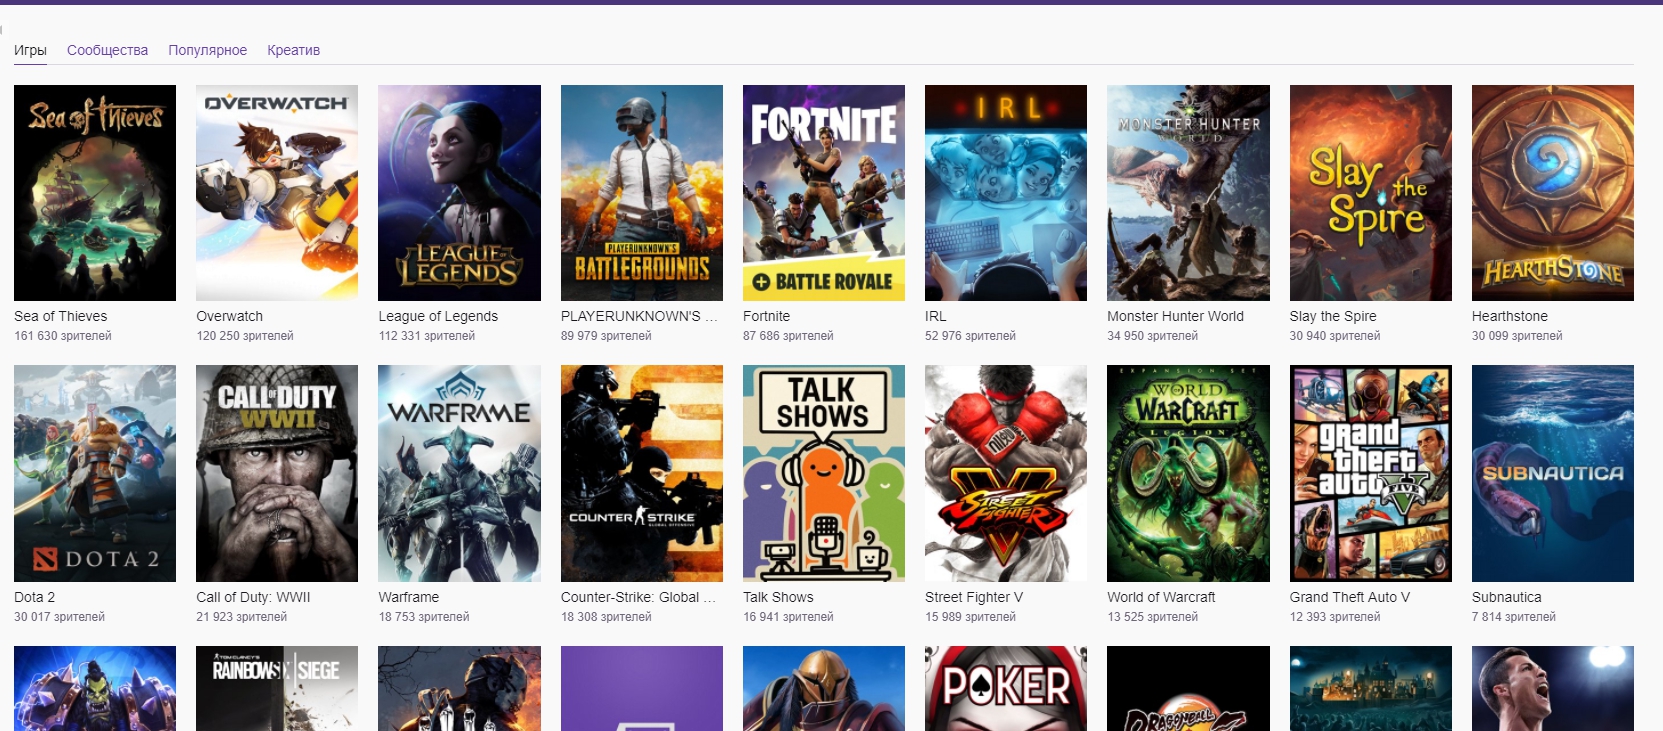Click the Overwatch title link
The width and height of the screenshot is (1663, 731).
(x=229, y=316)
